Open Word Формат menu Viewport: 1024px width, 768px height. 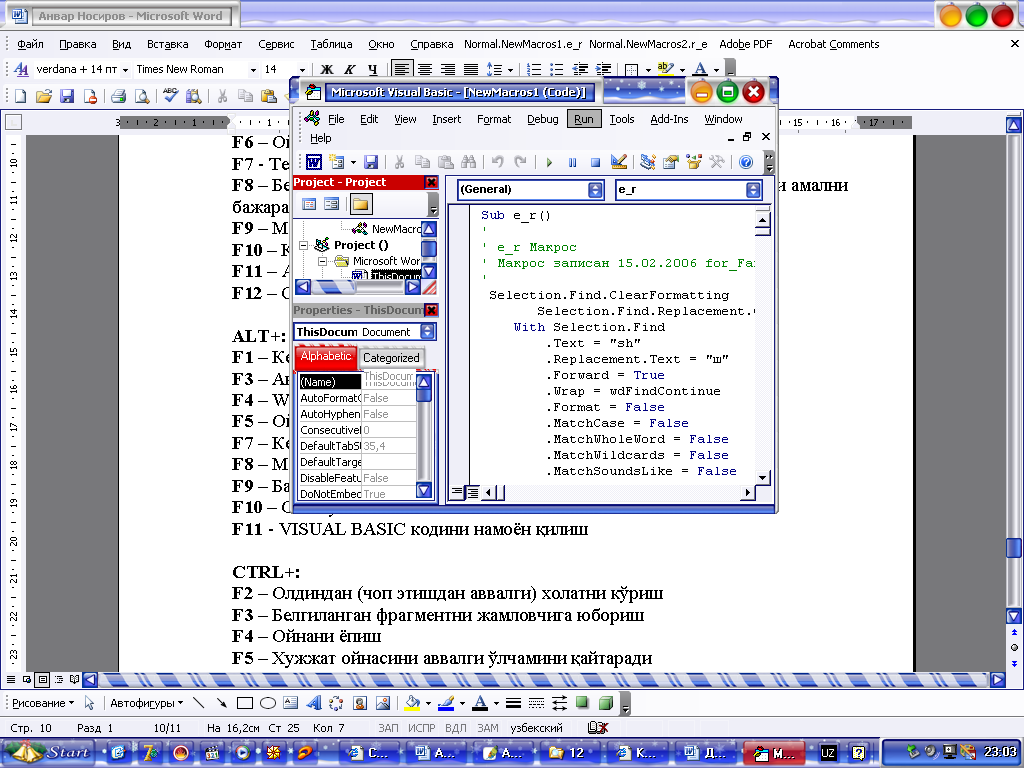click(223, 44)
